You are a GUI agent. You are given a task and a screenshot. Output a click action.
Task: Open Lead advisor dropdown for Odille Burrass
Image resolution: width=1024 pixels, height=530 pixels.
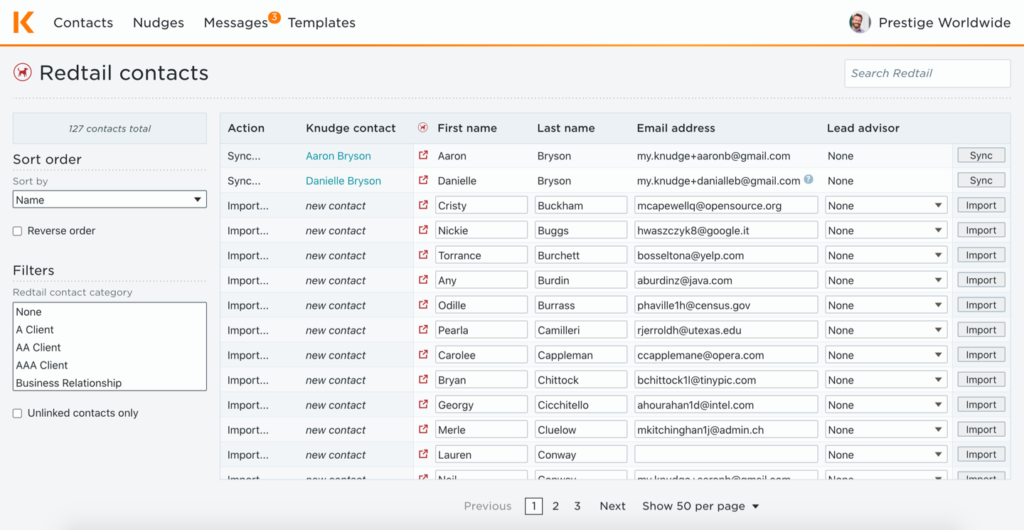pyautogui.click(x=886, y=305)
